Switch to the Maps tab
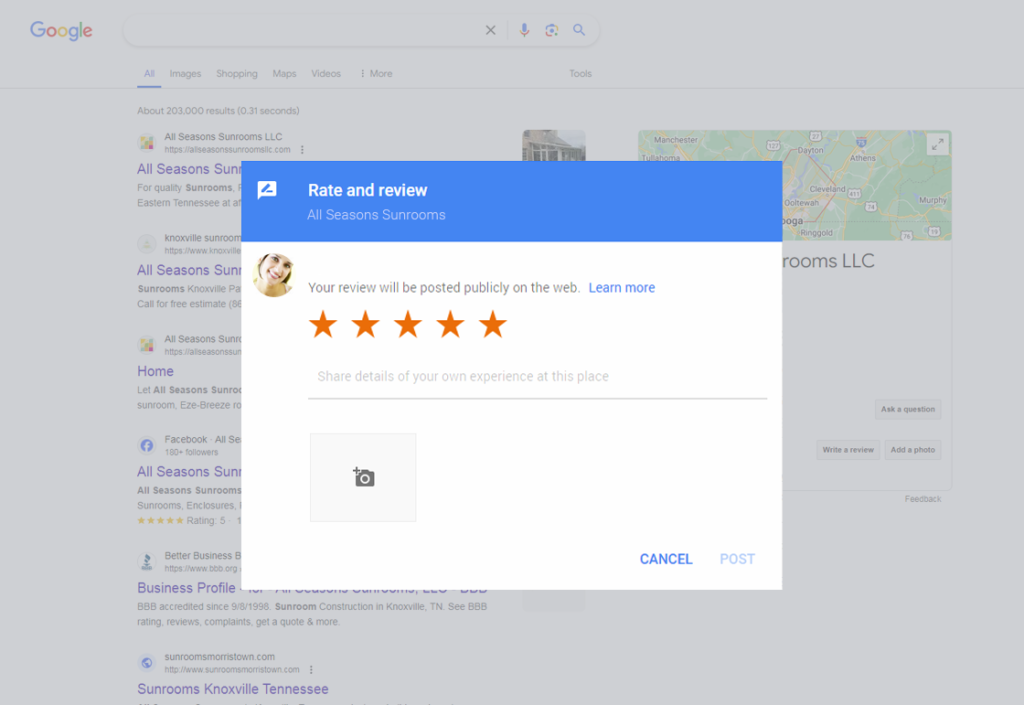 click(x=284, y=74)
